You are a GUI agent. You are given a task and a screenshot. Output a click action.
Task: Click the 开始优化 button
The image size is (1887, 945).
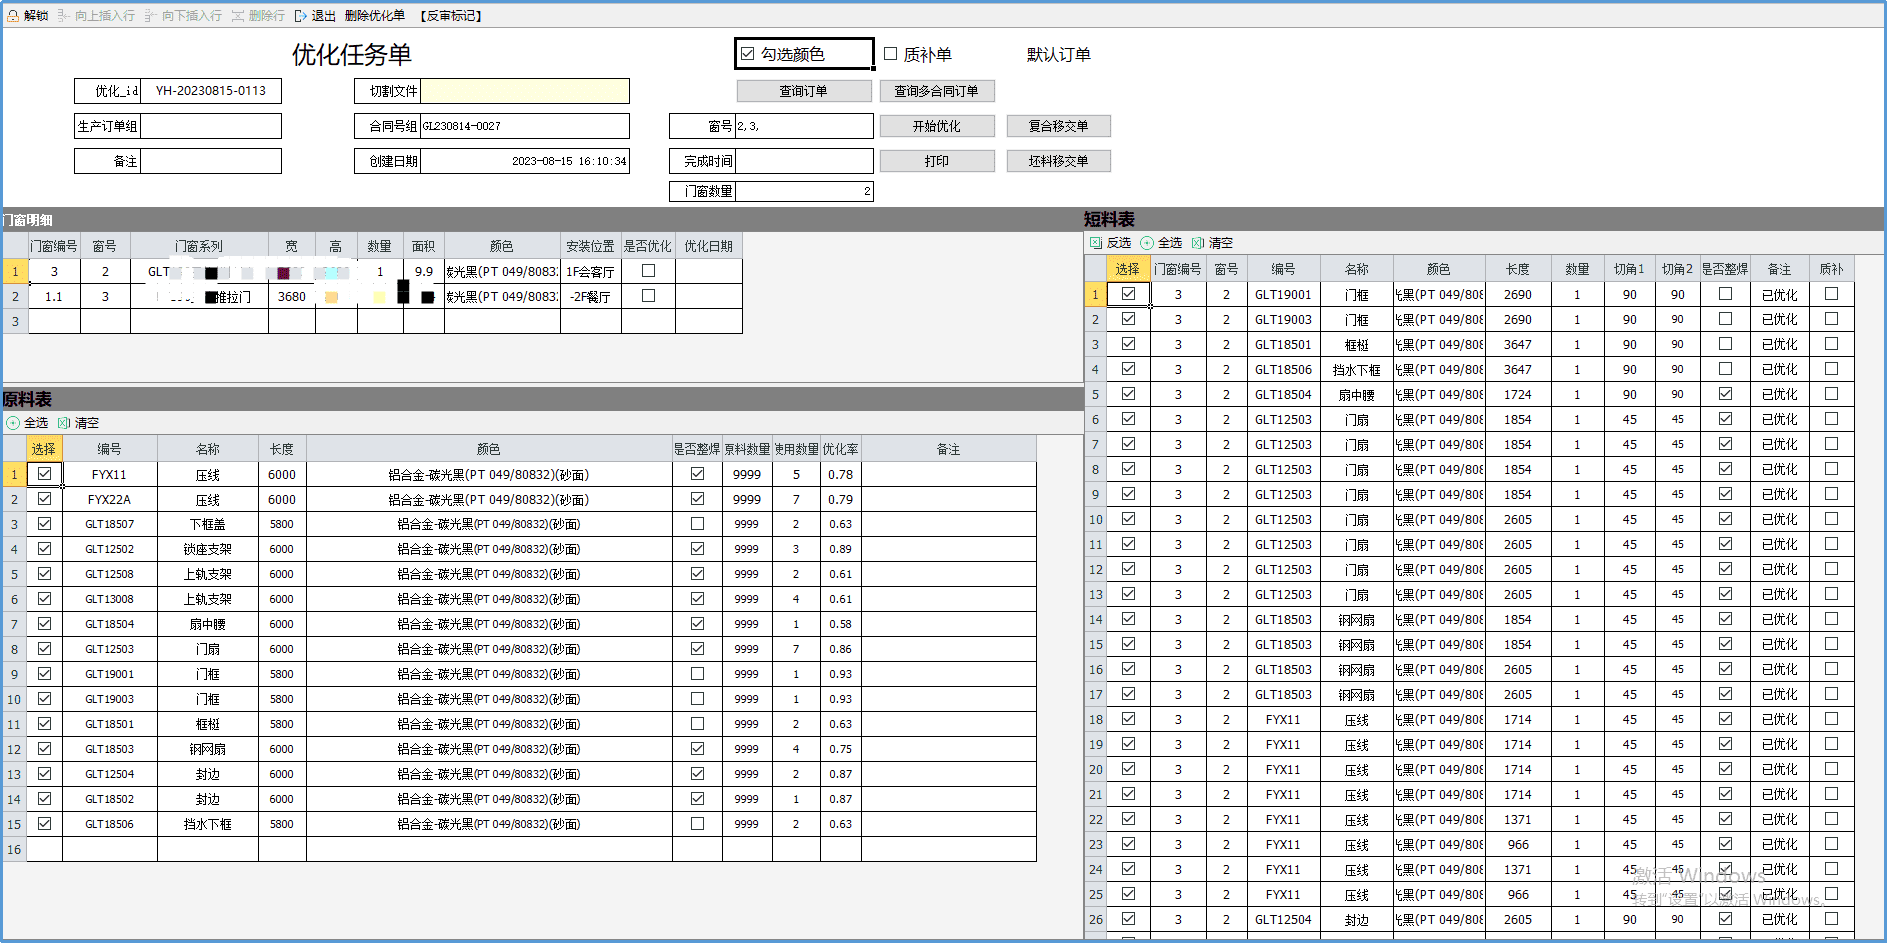[937, 126]
